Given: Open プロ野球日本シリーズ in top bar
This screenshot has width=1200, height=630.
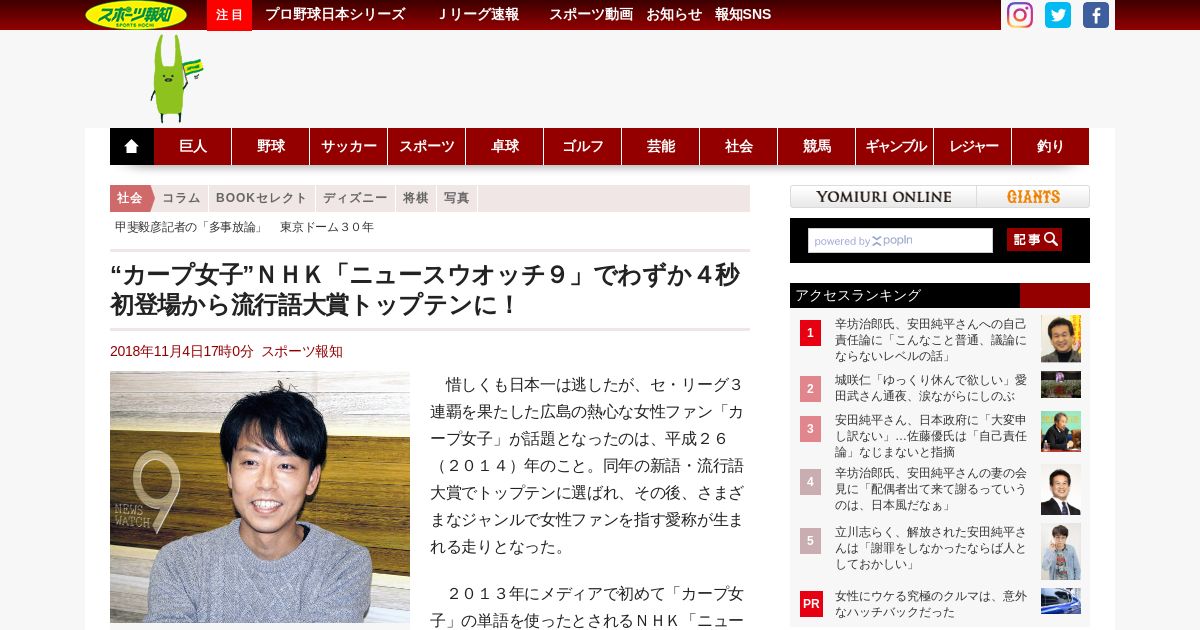Looking at the screenshot, I should coord(335,14).
